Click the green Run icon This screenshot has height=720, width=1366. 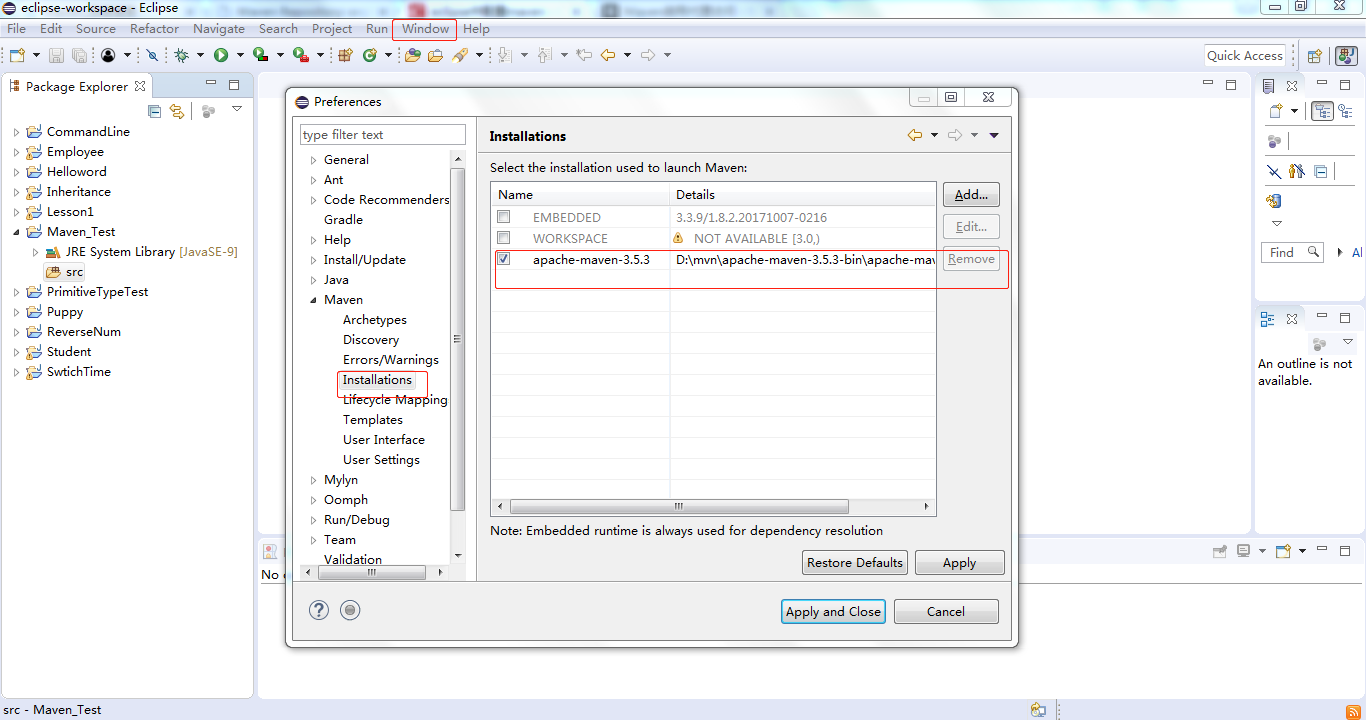coord(220,55)
